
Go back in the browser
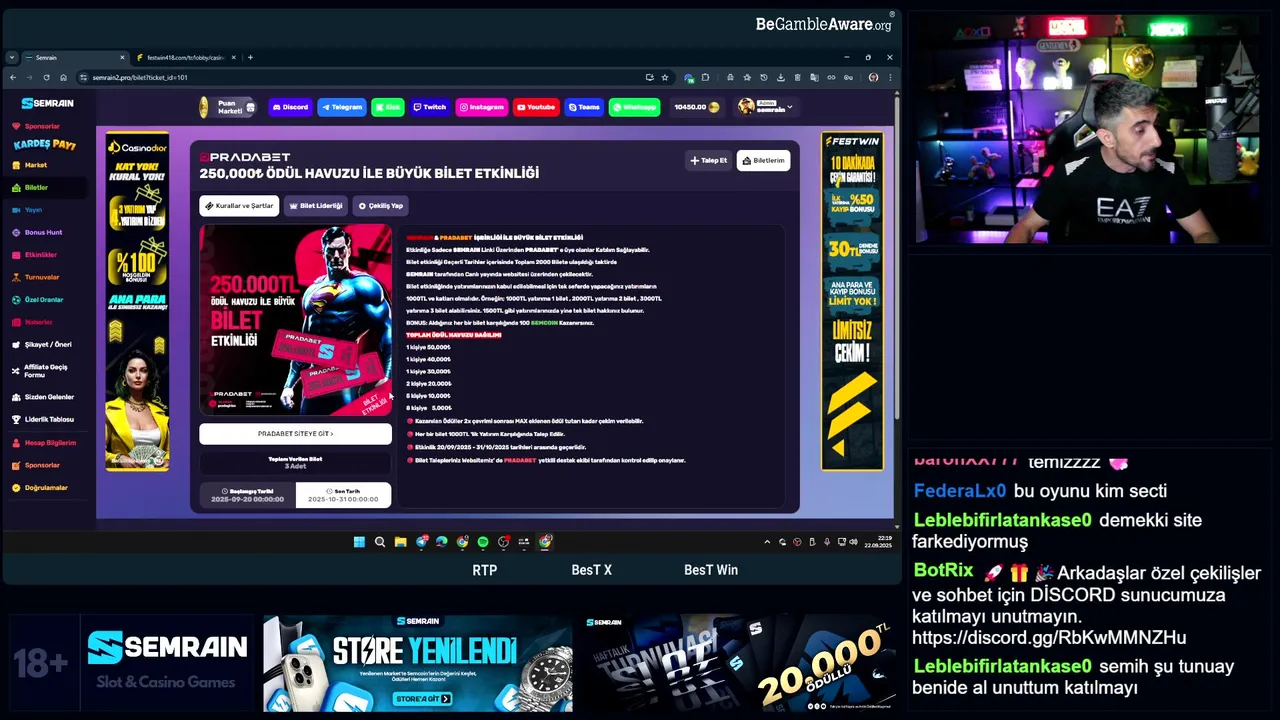(12, 77)
